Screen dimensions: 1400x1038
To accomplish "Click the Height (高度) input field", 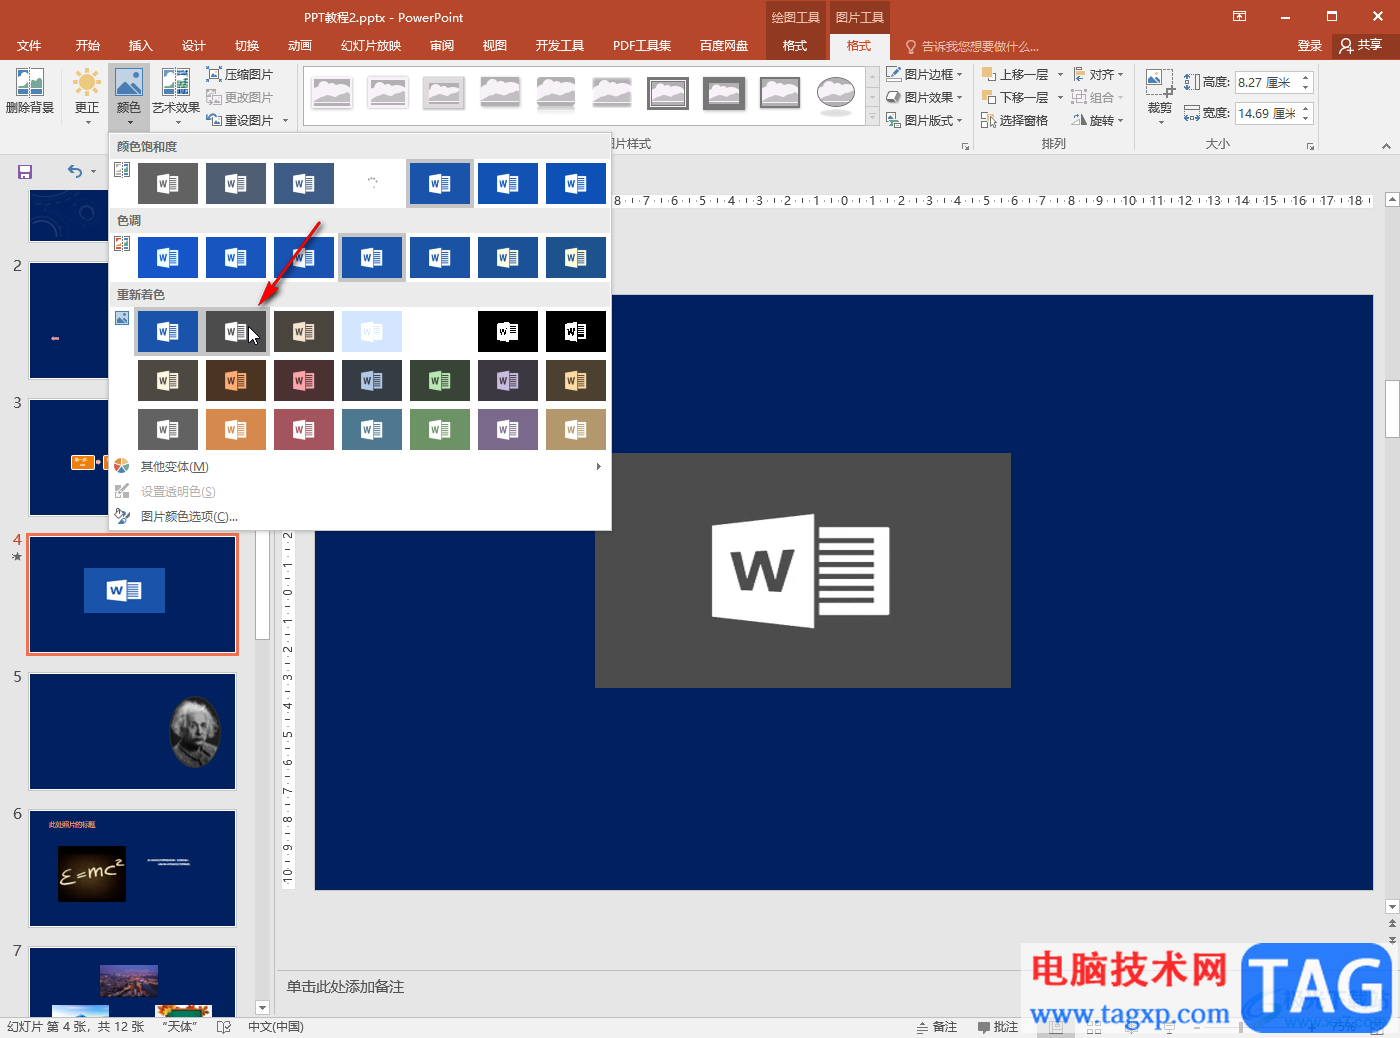I will point(1265,82).
